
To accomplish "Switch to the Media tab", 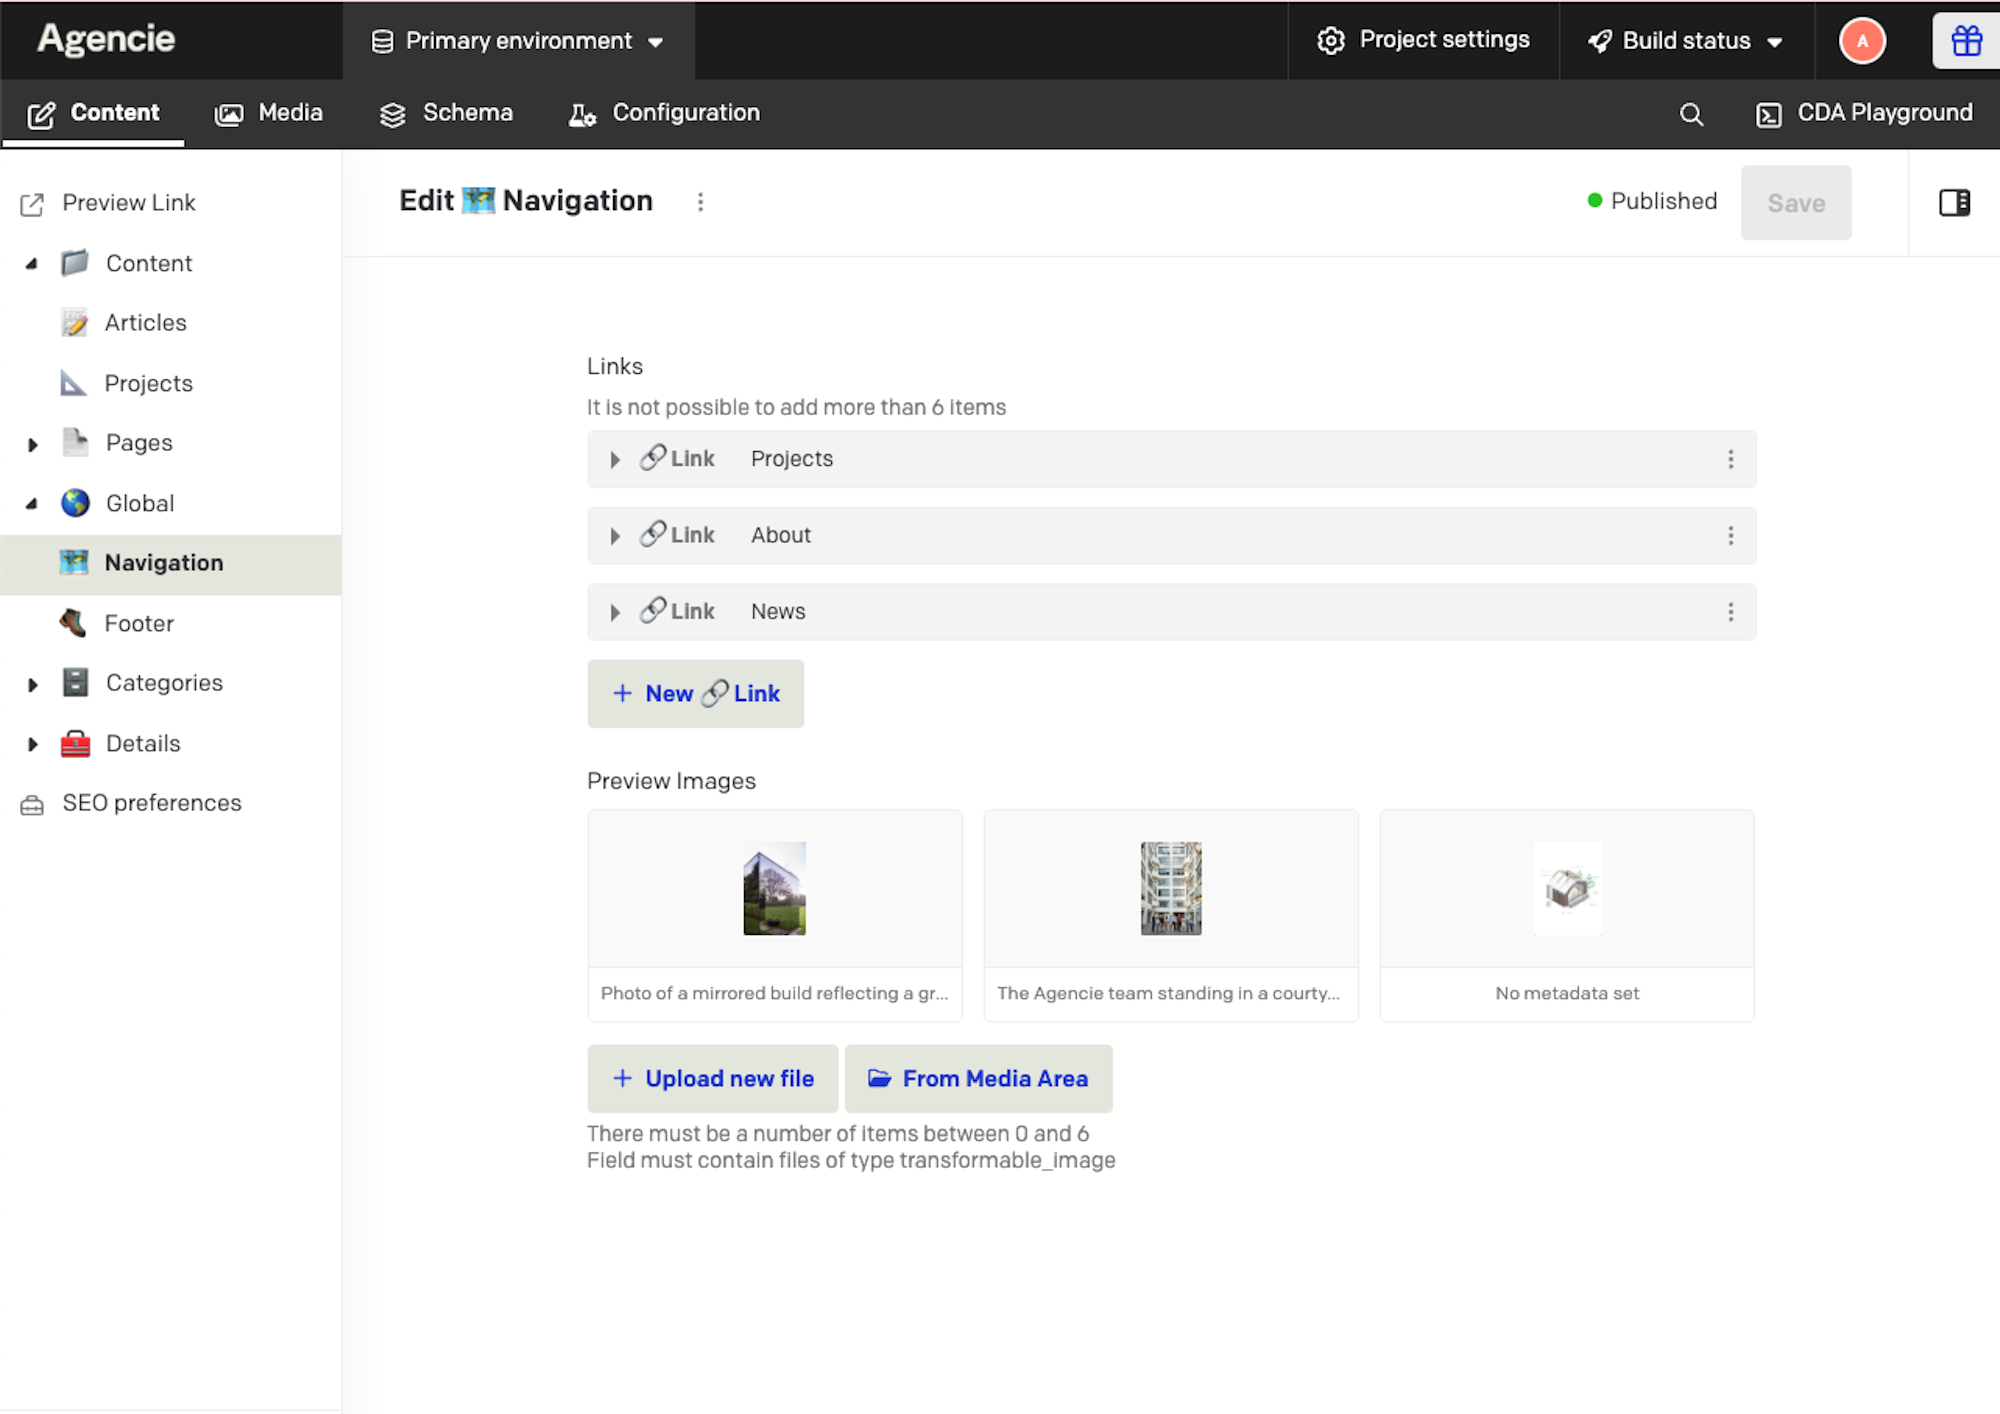I will click(269, 113).
